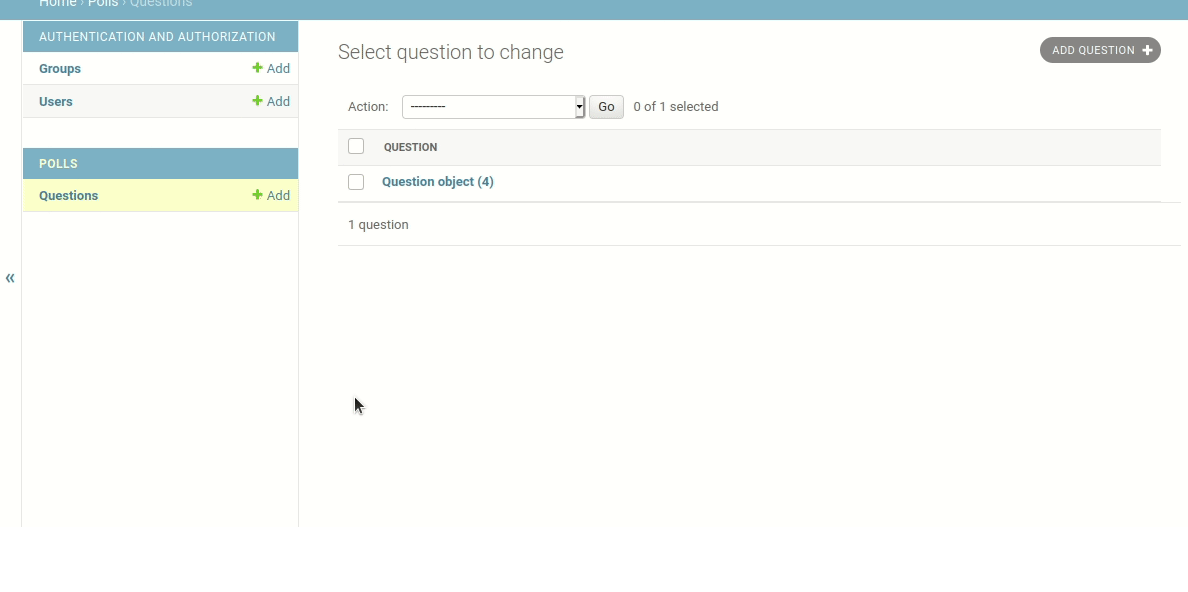Open the Question object (4) entry
This screenshot has height=592, width=1188.
click(438, 182)
